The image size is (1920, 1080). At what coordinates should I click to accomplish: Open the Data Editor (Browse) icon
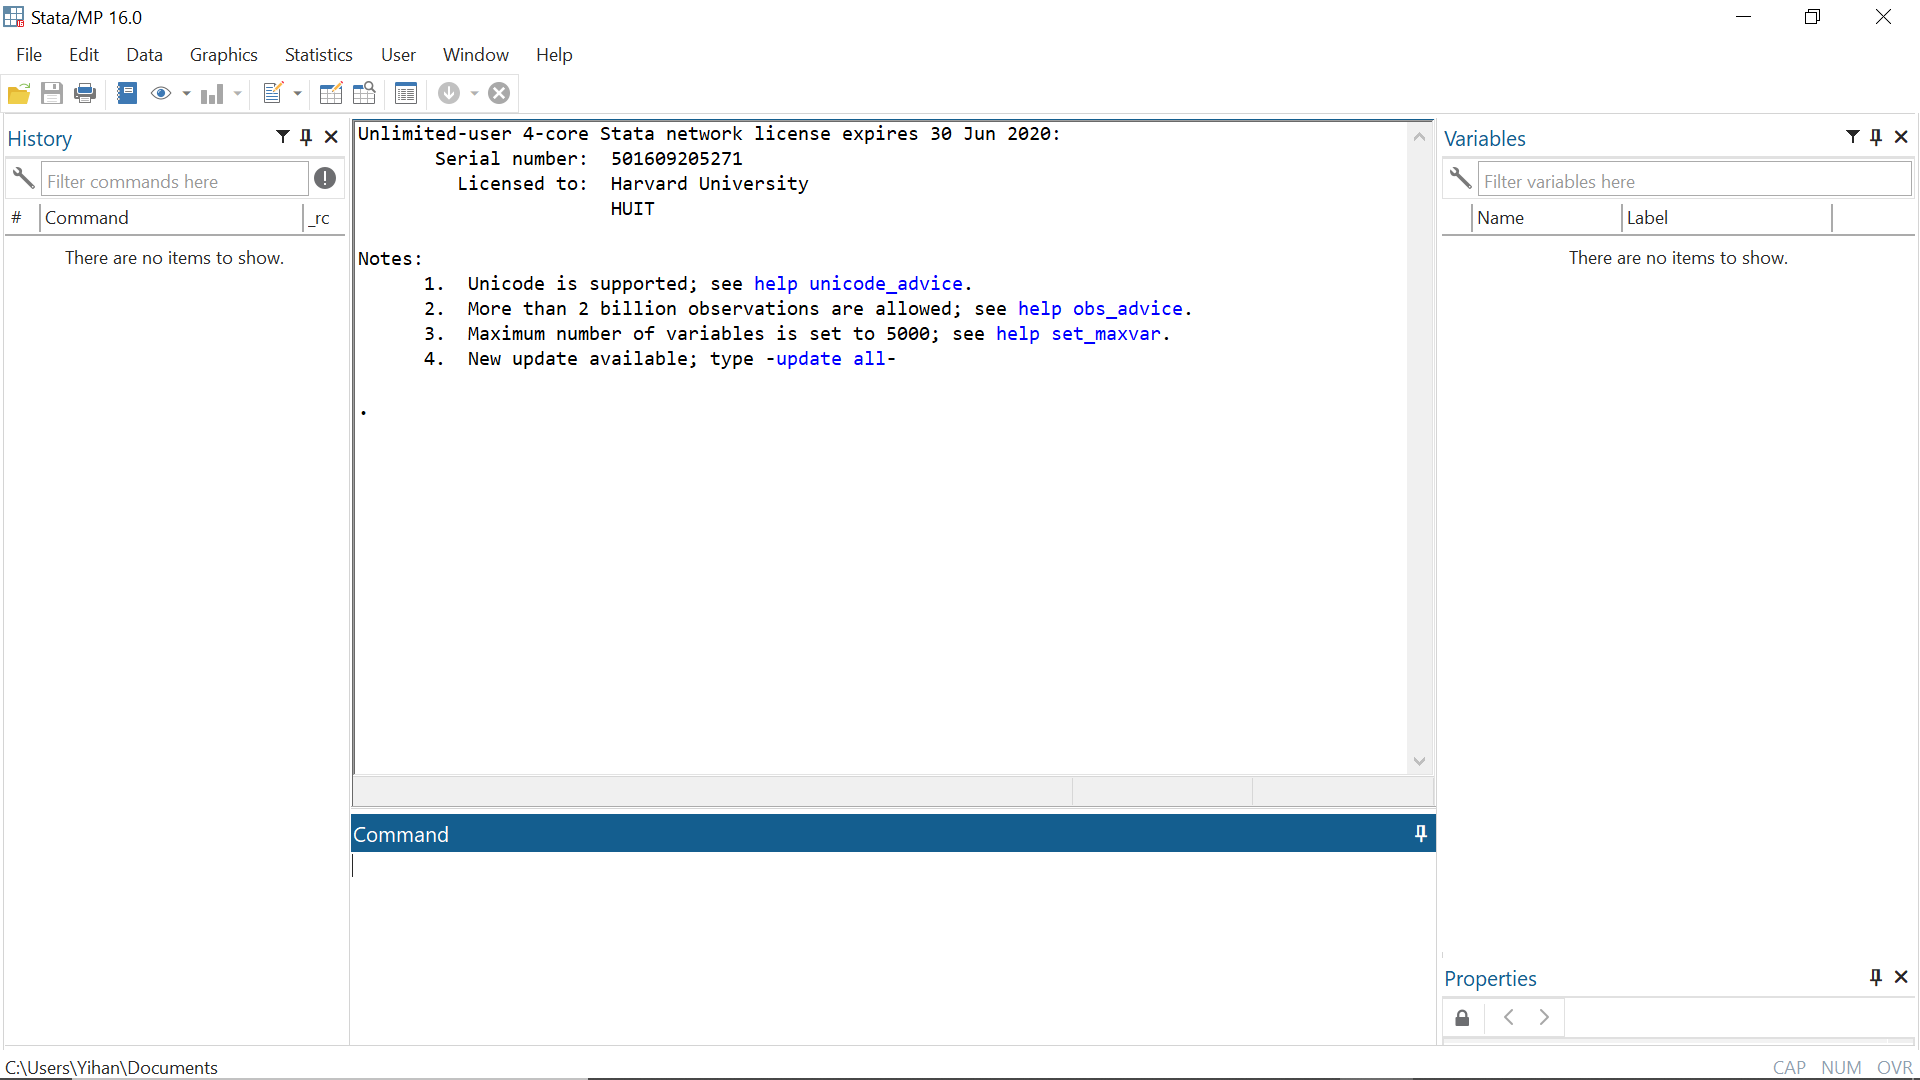tap(364, 94)
